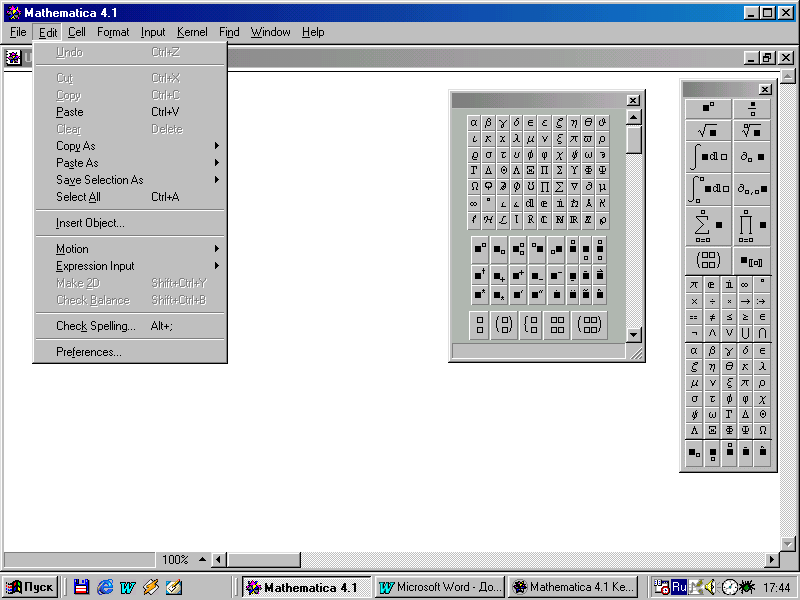Image resolution: width=800 pixels, height=600 pixels.
Task: Insert the parenthesized column vector template
Action: [504, 324]
